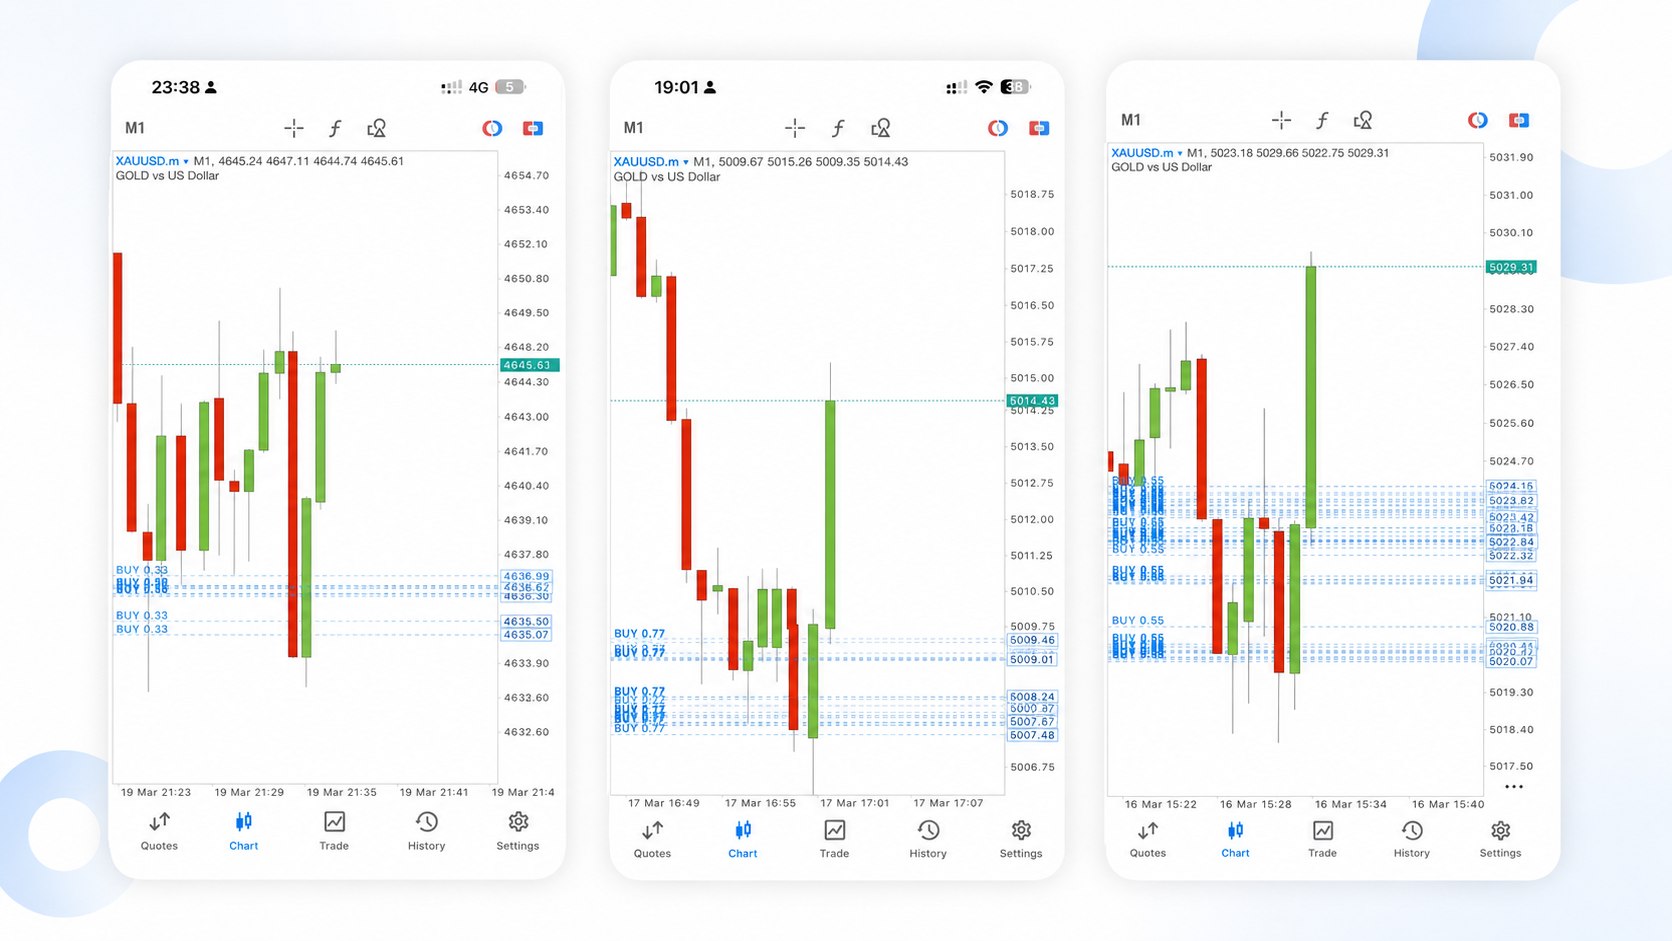
Task: Open three-dots menu in right chart
Action: coord(1514,787)
